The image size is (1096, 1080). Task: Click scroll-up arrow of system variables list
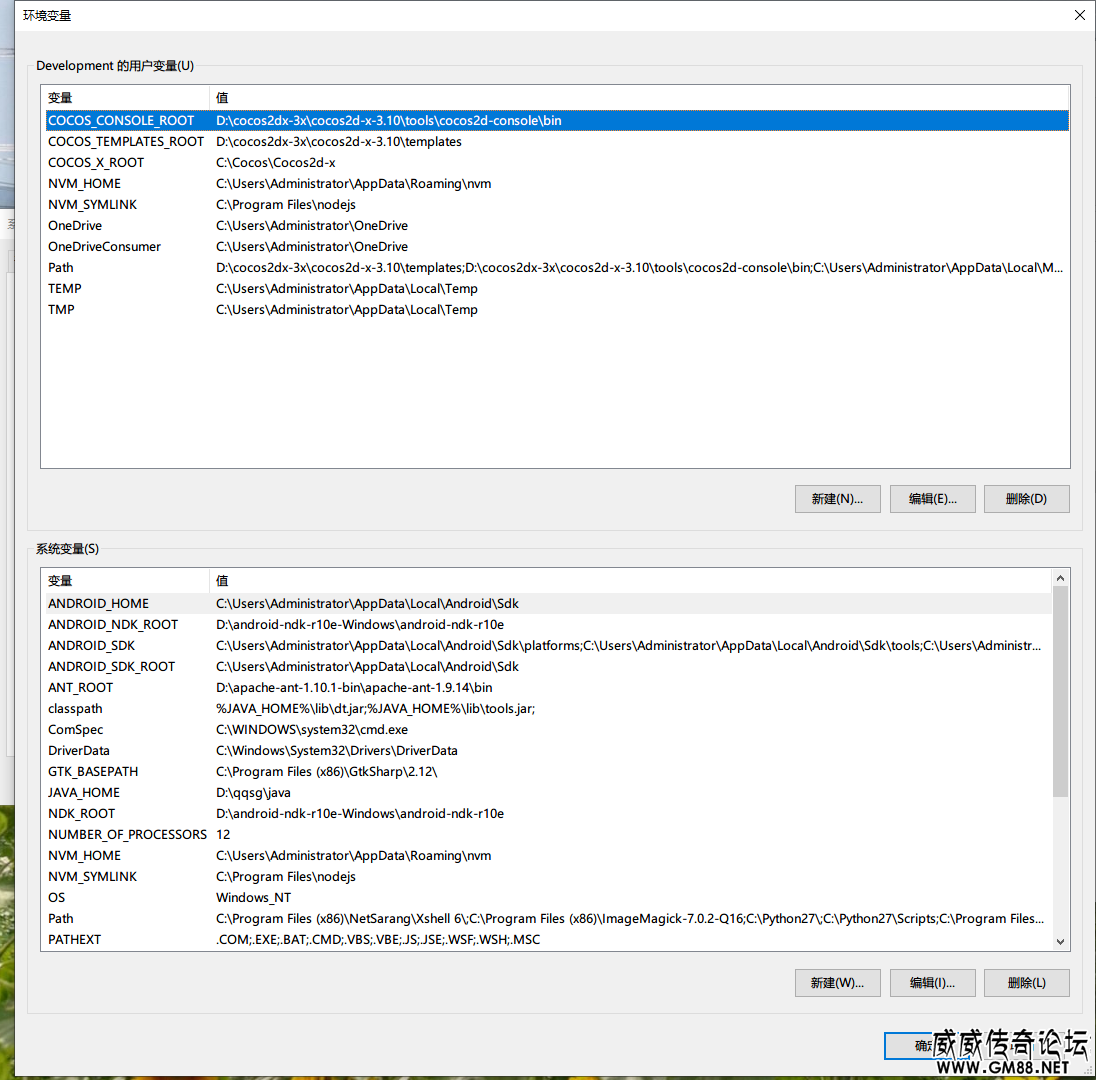(1060, 578)
